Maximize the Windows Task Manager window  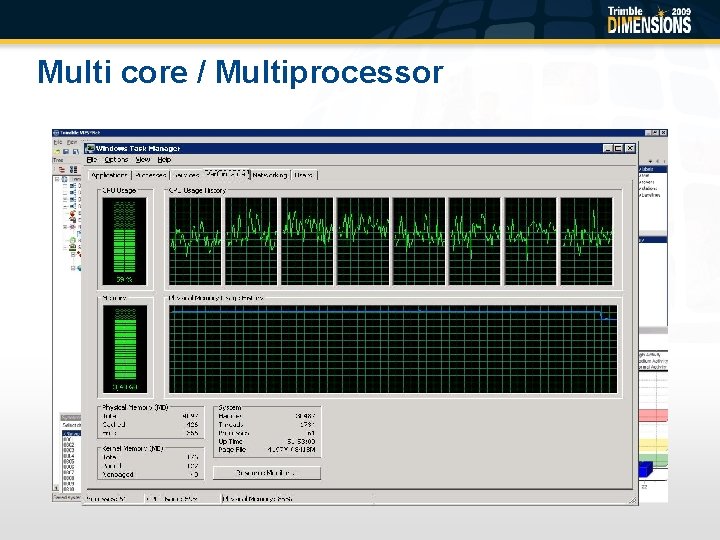tap(619, 148)
